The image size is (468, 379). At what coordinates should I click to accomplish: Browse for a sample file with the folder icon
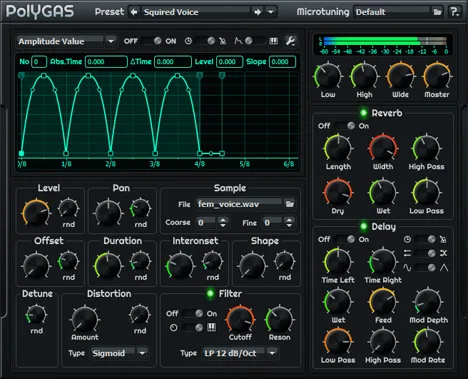[x=290, y=204]
